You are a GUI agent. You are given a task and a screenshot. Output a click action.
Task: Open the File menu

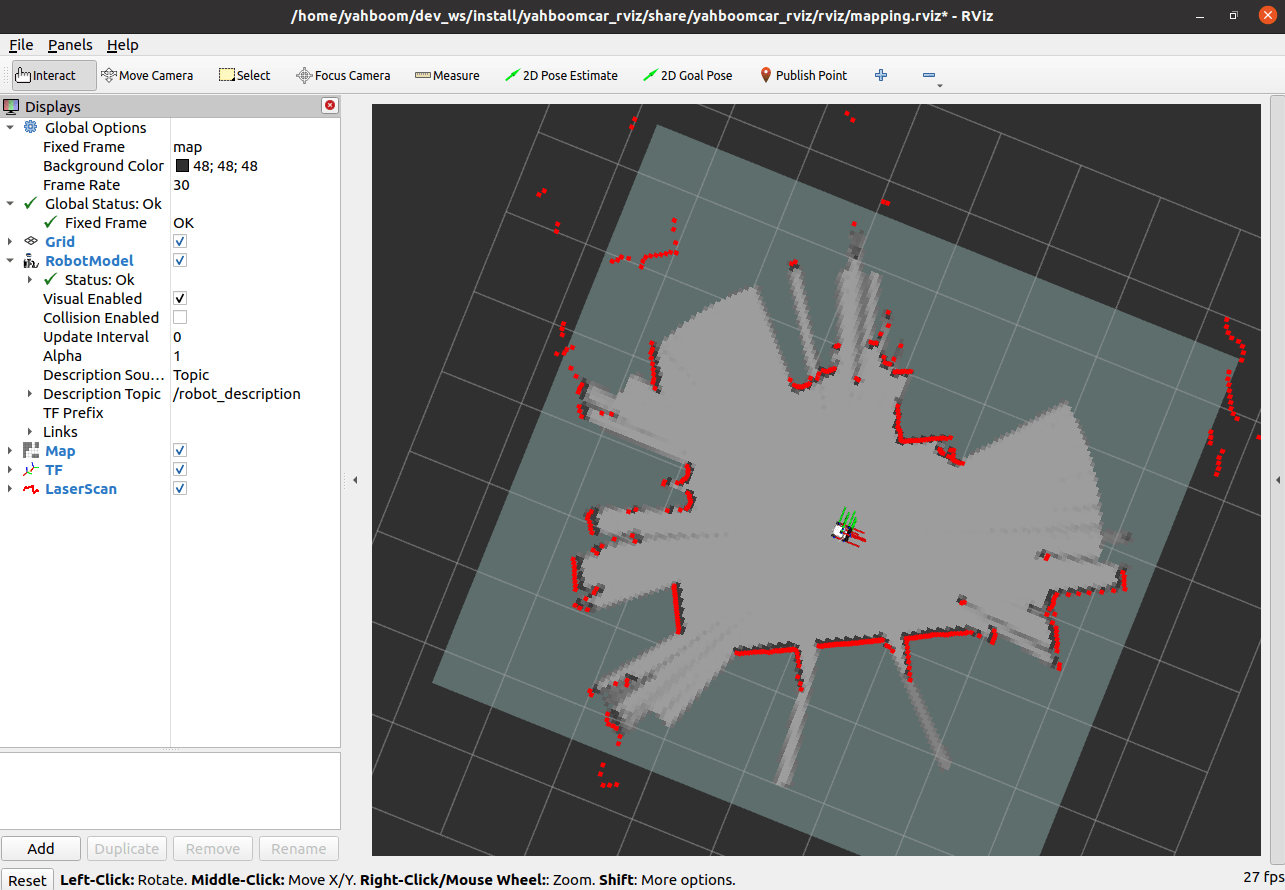(21, 45)
